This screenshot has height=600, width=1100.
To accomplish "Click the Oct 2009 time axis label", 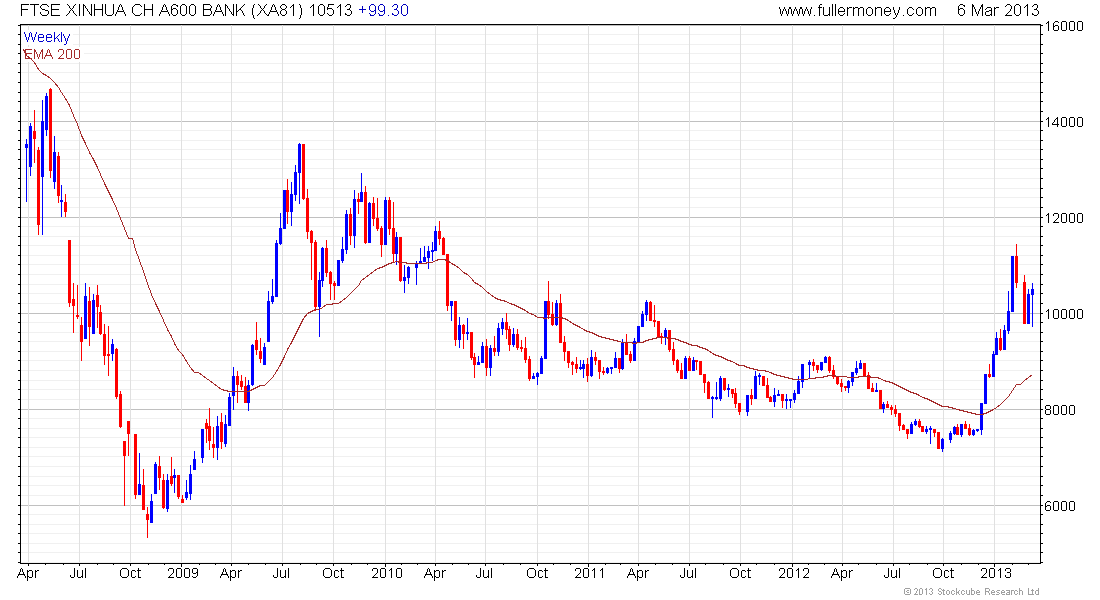I will click(333, 573).
